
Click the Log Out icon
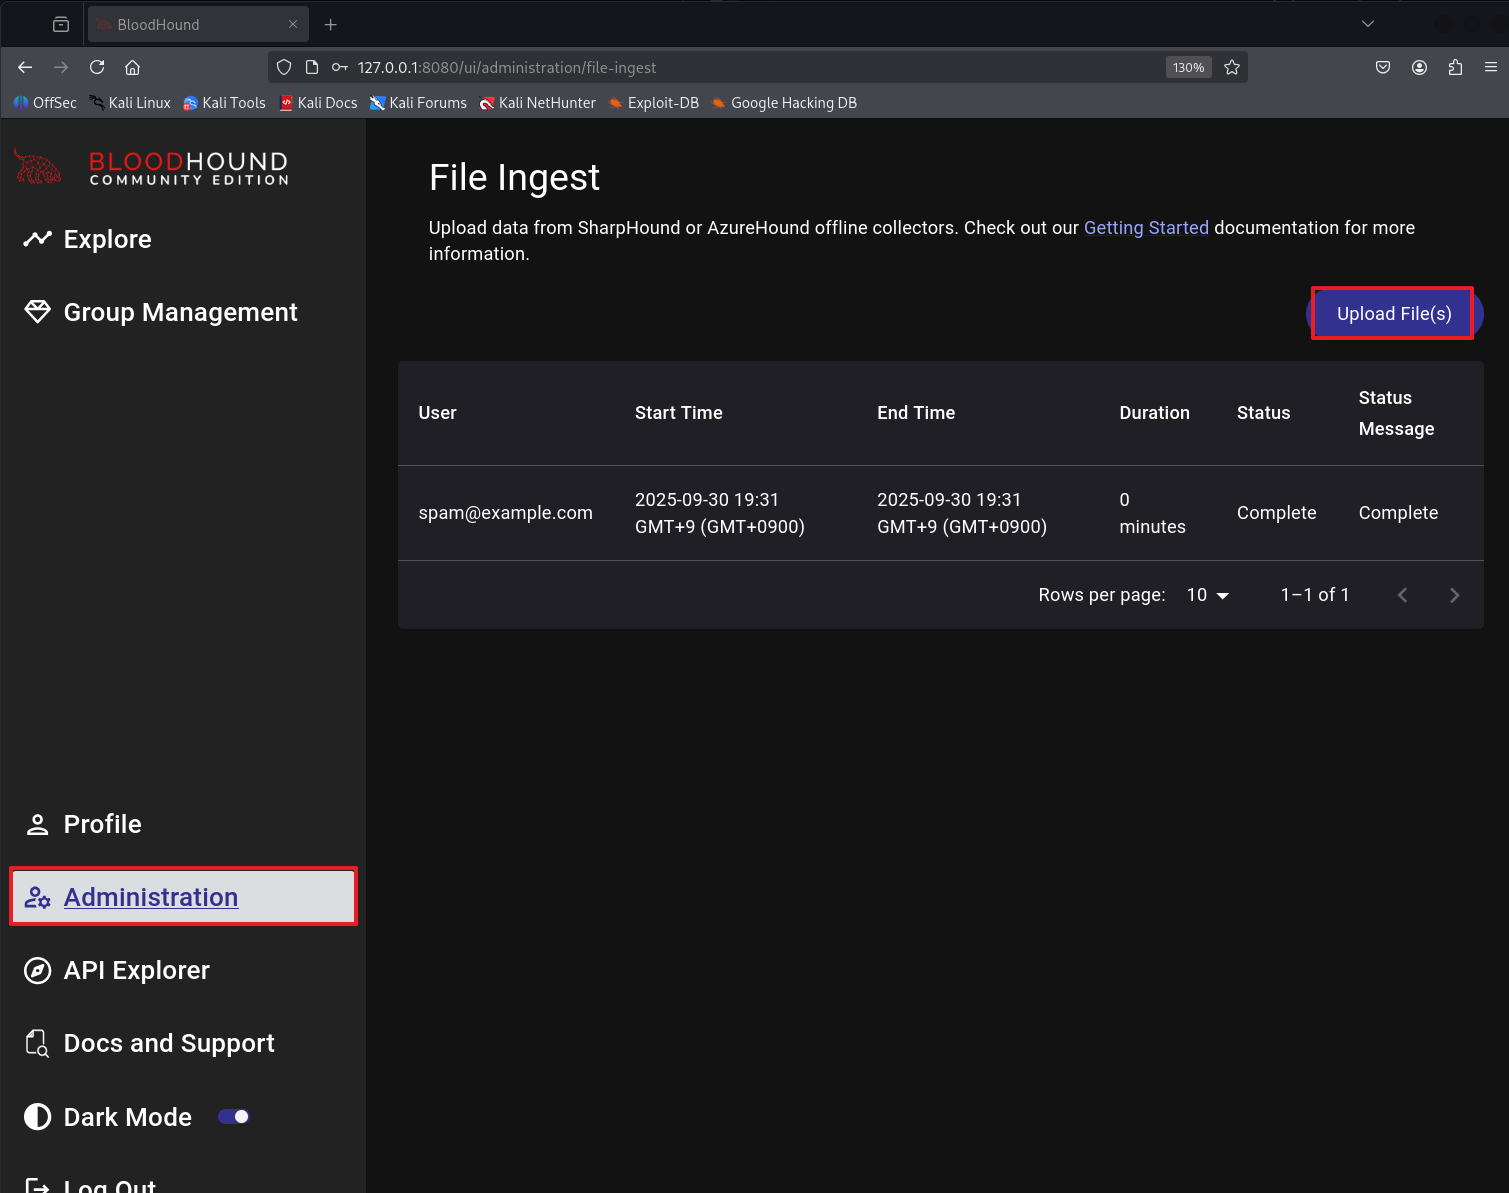pos(37,1186)
